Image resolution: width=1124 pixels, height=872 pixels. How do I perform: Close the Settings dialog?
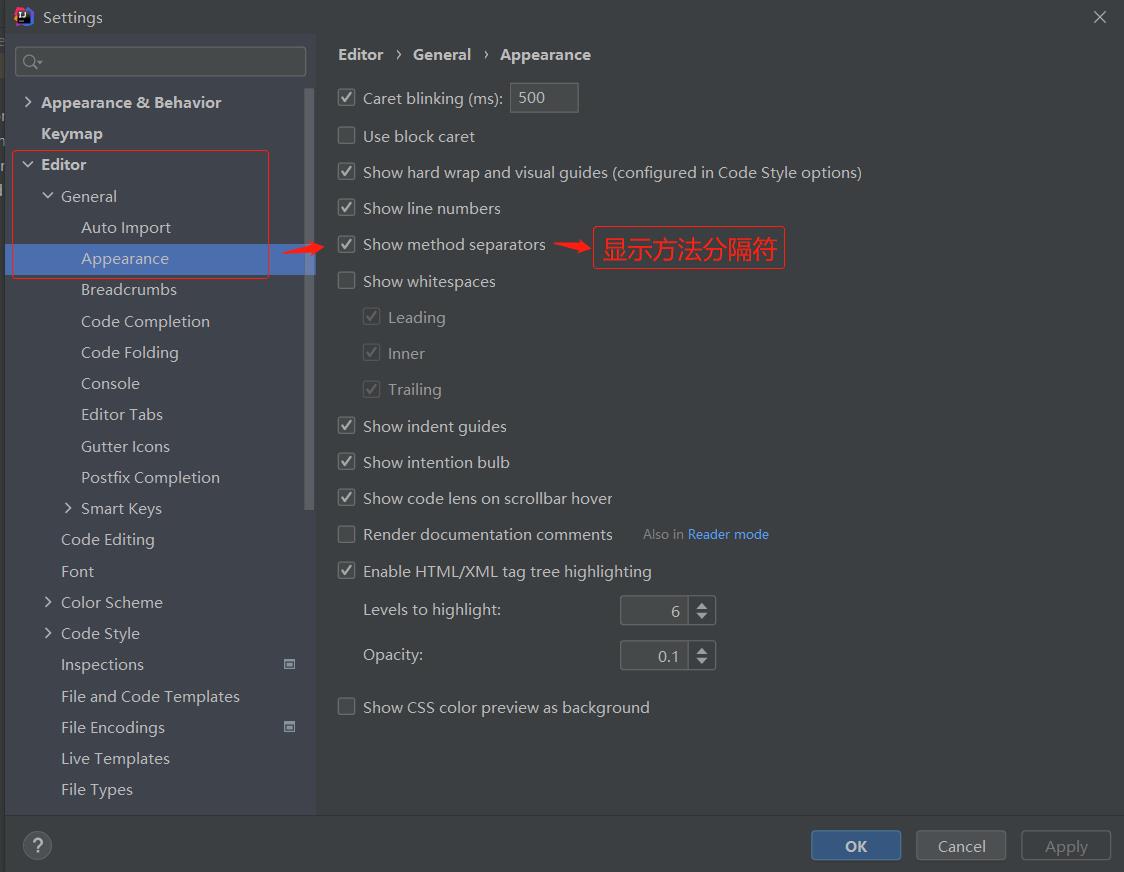pyautogui.click(x=1100, y=17)
